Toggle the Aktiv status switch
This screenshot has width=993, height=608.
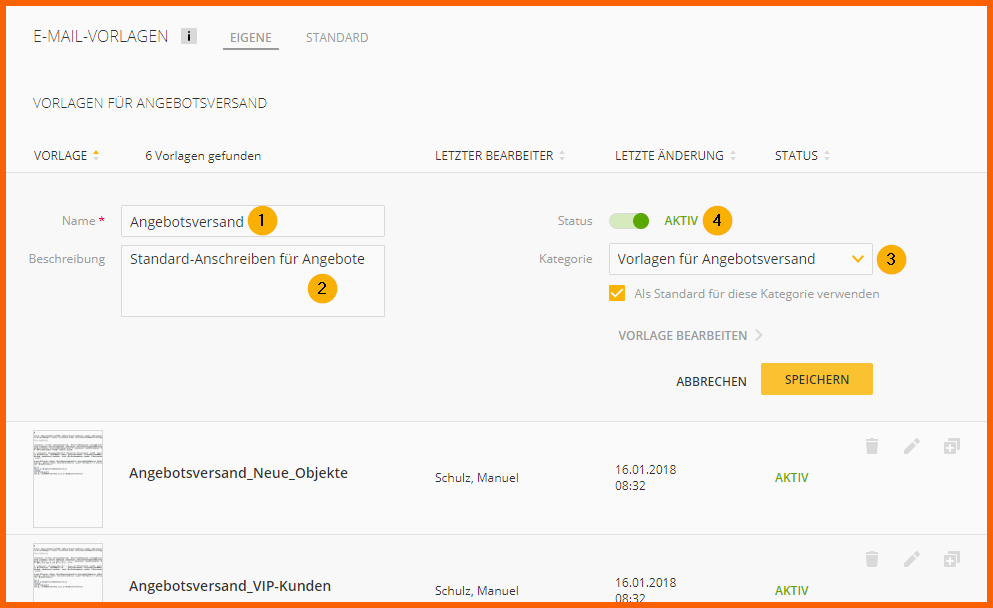pos(629,221)
